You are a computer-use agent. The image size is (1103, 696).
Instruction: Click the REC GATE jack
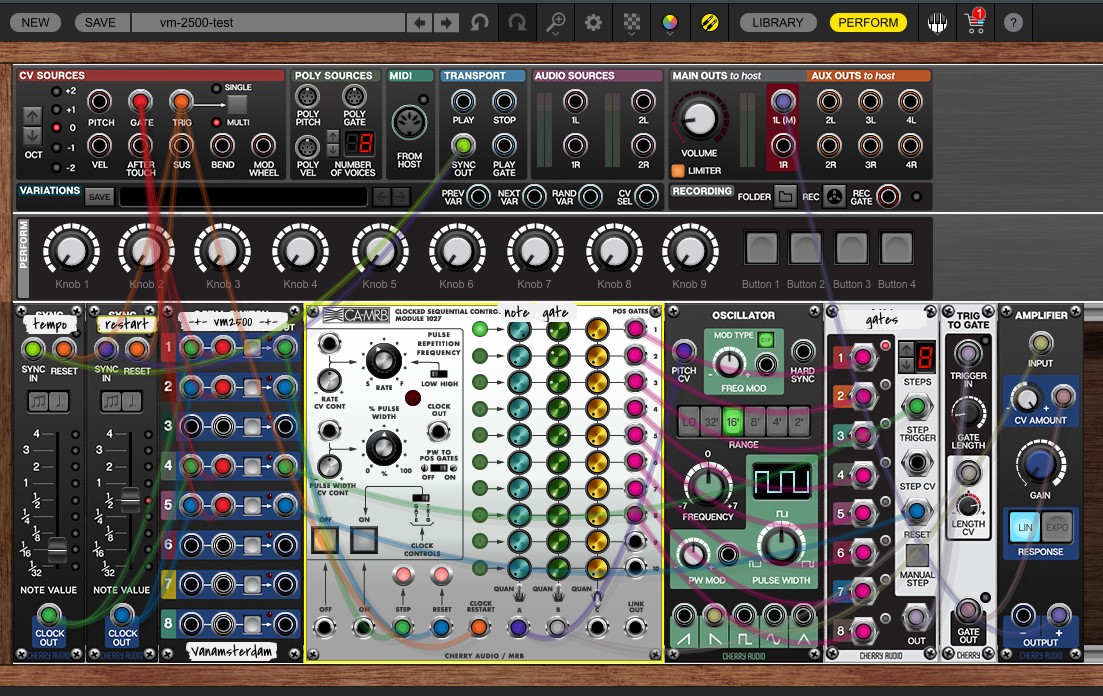[x=888, y=196]
